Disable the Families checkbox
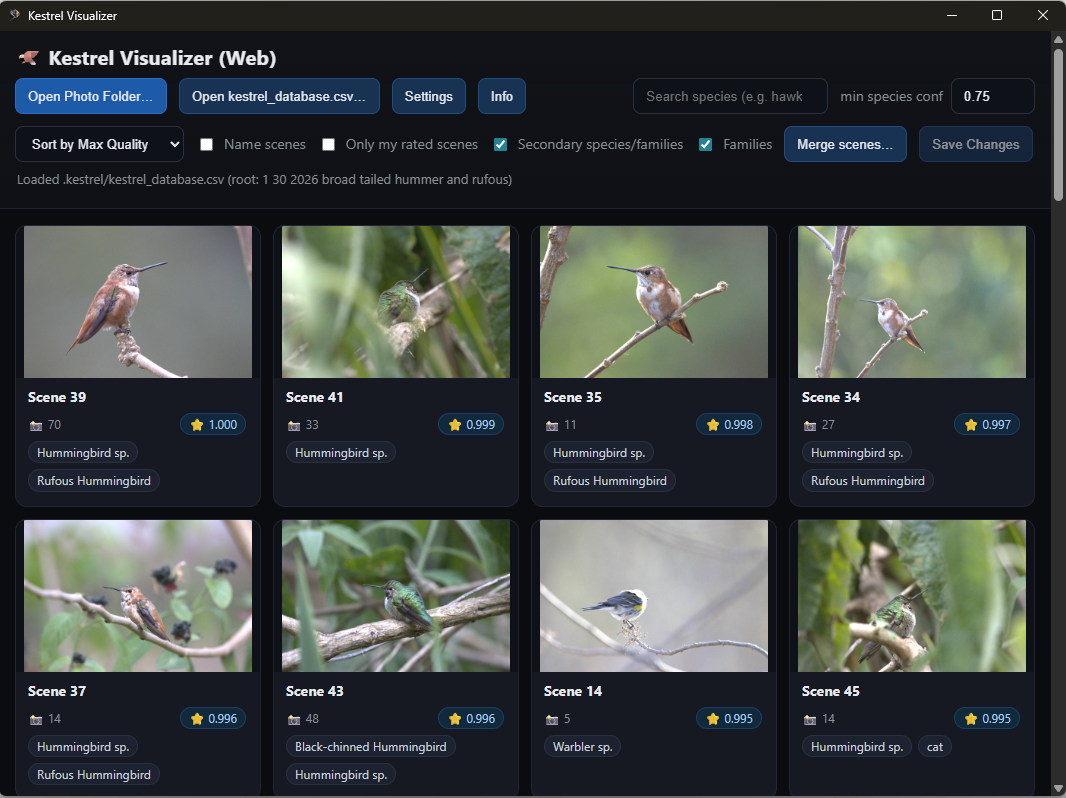Screen dimensions: 1066x798 705,144
